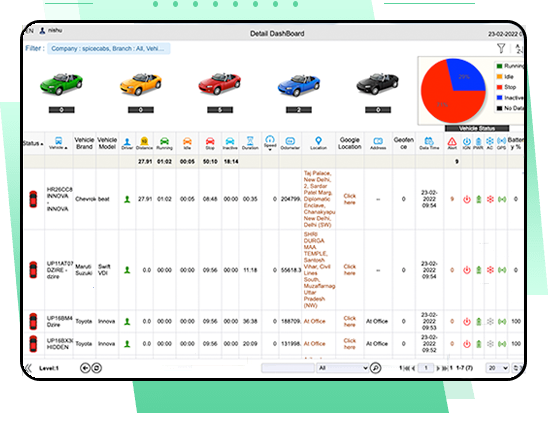This screenshot has width=548, height=425.
Task: Sort by the Vehicle column header icon
Action: pos(58,141)
